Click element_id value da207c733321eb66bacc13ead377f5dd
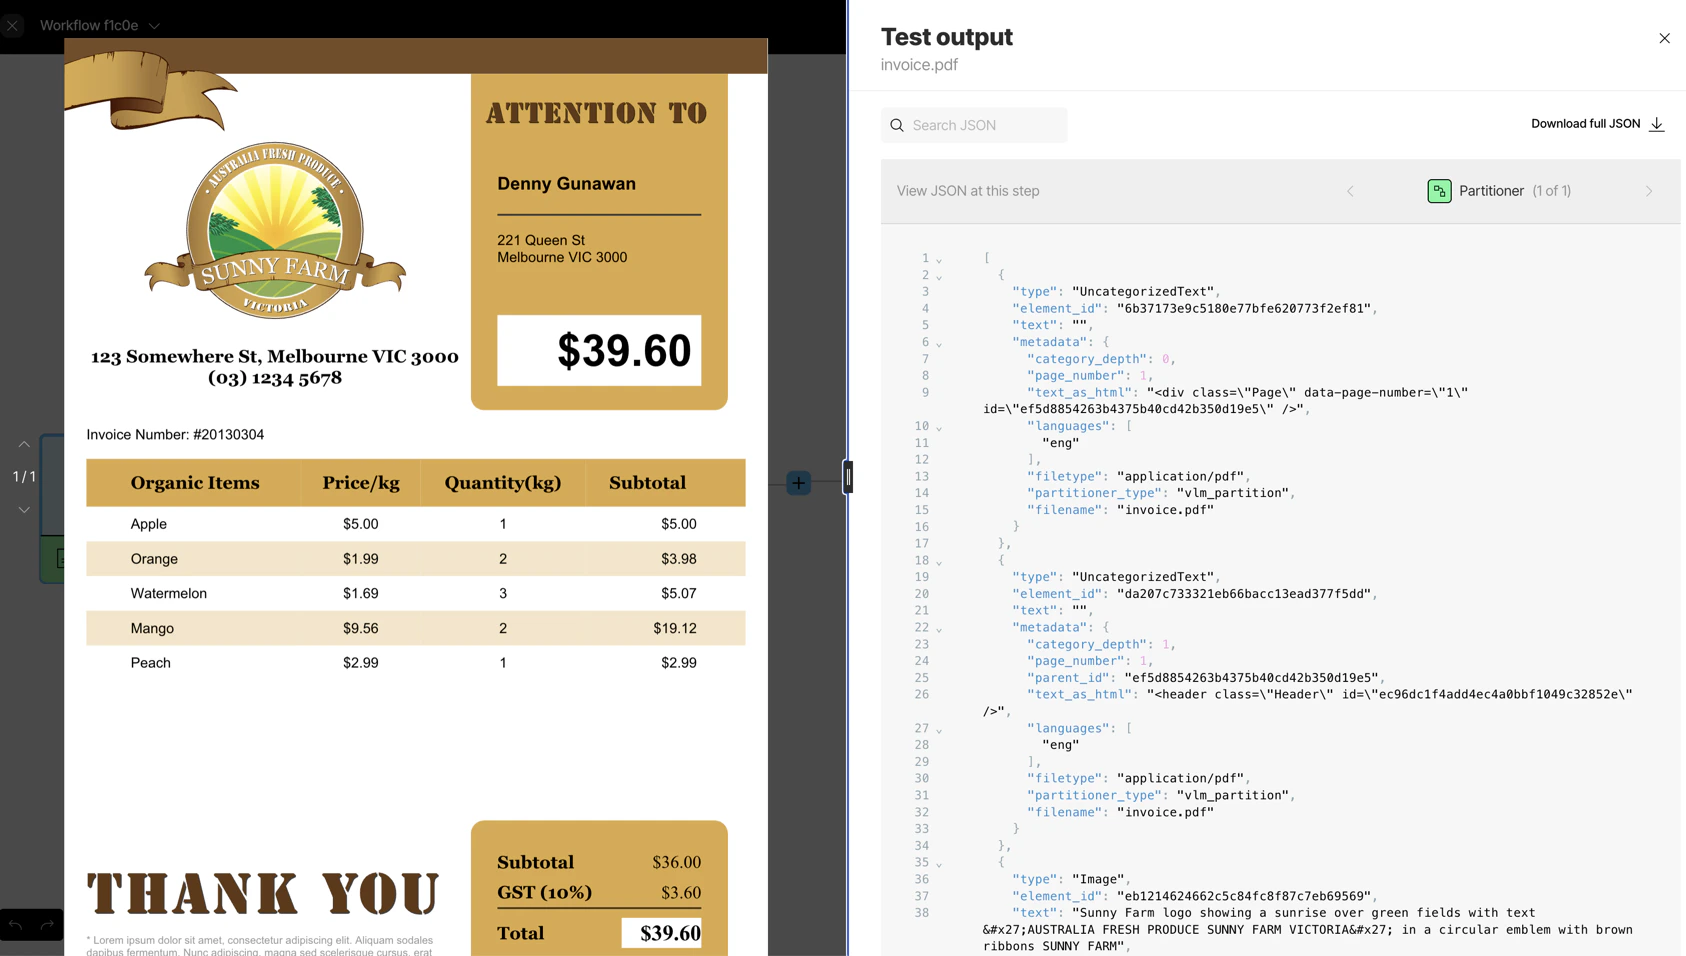1686x956 pixels. point(1244,594)
